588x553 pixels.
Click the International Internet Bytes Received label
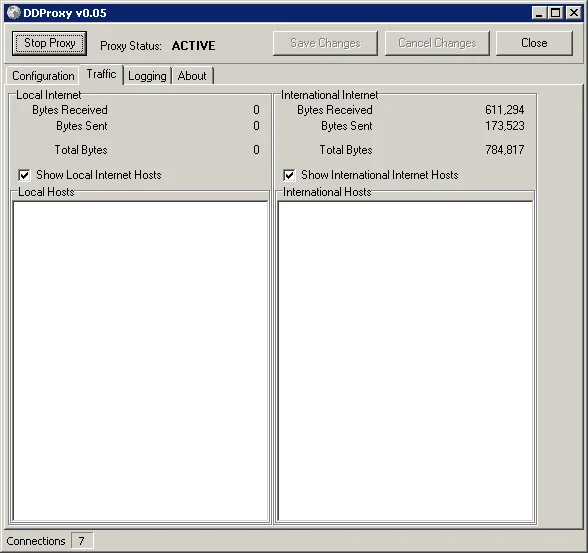click(335, 110)
